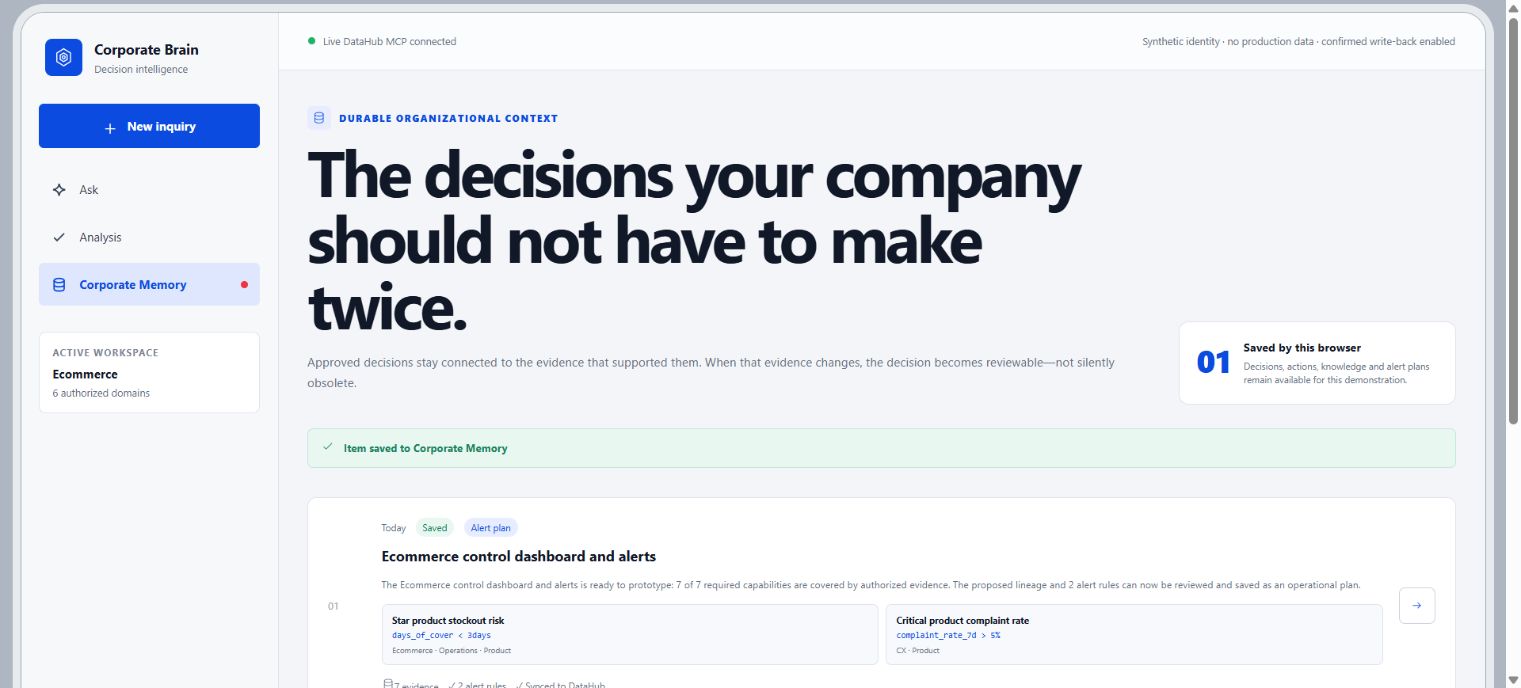Click the red notification dot on Corporate Memory
1521x688 pixels.
pyautogui.click(x=244, y=285)
